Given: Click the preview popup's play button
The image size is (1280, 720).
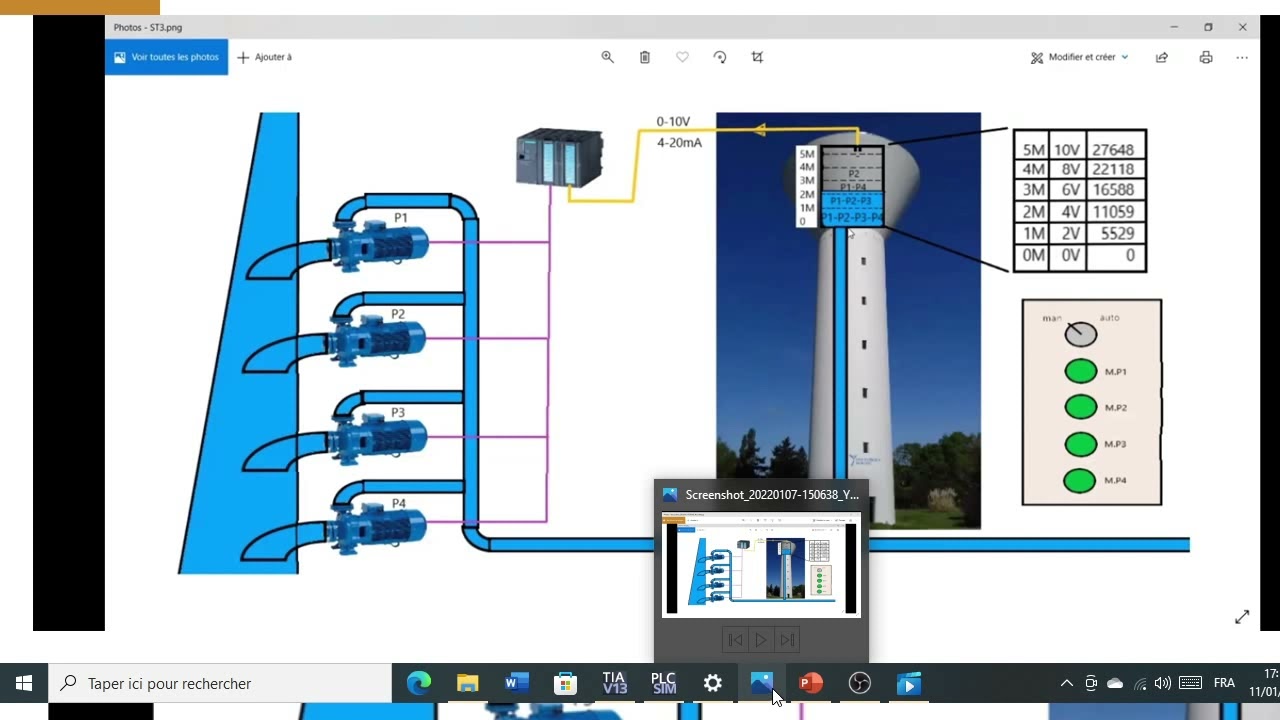Looking at the screenshot, I should pyautogui.click(x=761, y=640).
